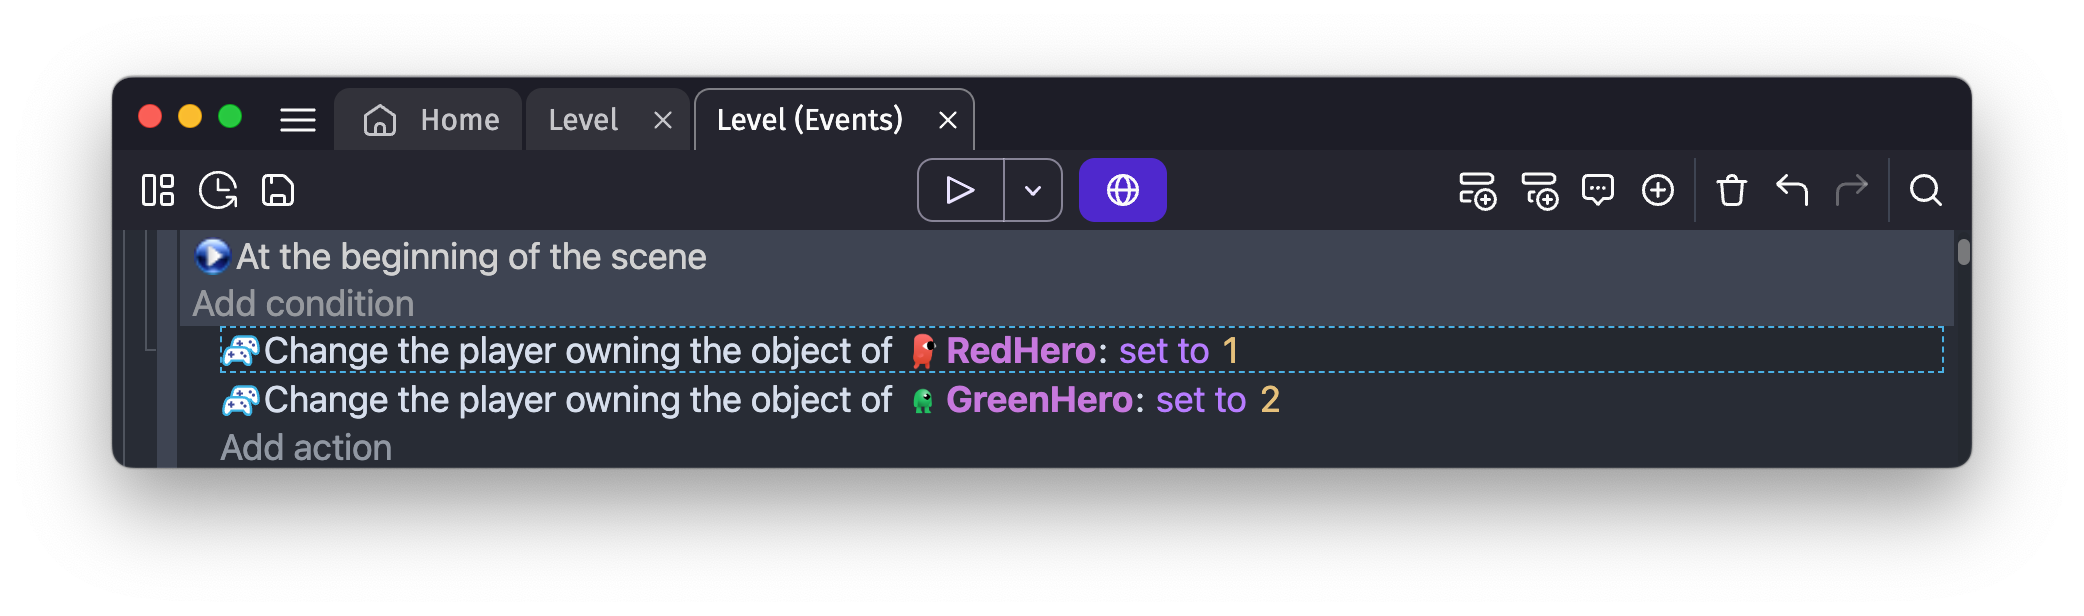Add a comment to the event sheet
The width and height of the screenshot is (2084, 616).
[x=1597, y=190]
